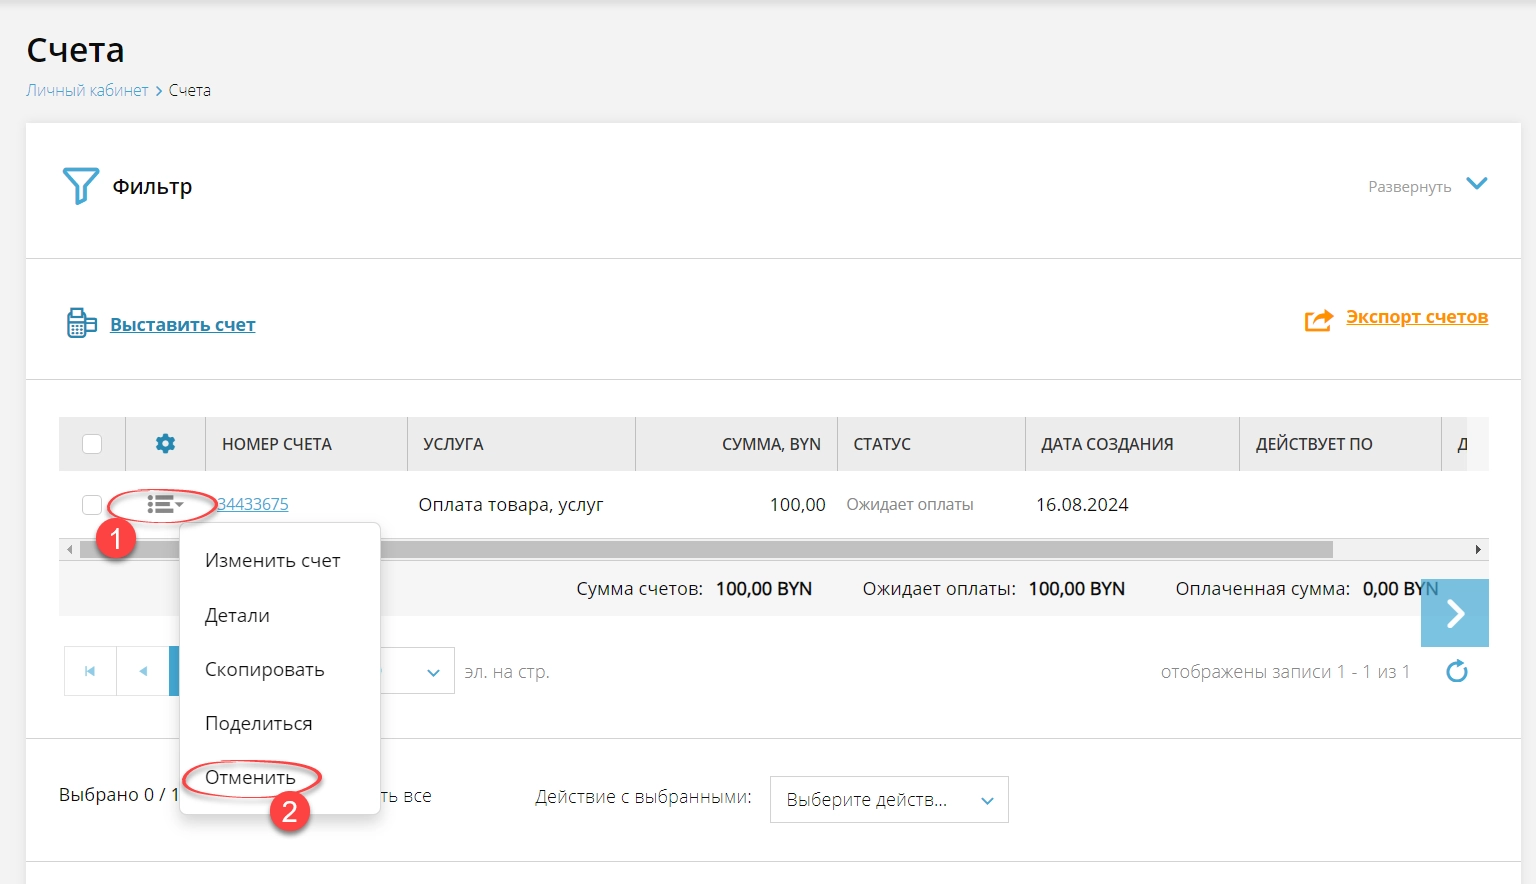Click the СТАТУС column header
The image size is (1536, 884).
coord(931,444)
